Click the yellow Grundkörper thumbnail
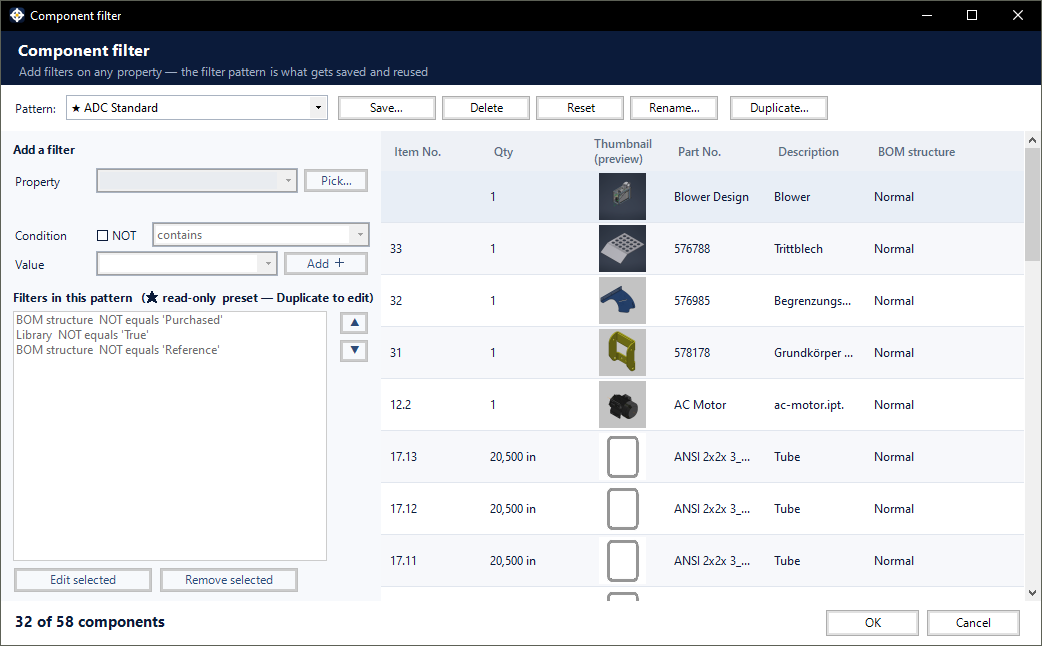Image resolution: width=1042 pixels, height=646 pixels. pyautogui.click(x=622, y=352)
